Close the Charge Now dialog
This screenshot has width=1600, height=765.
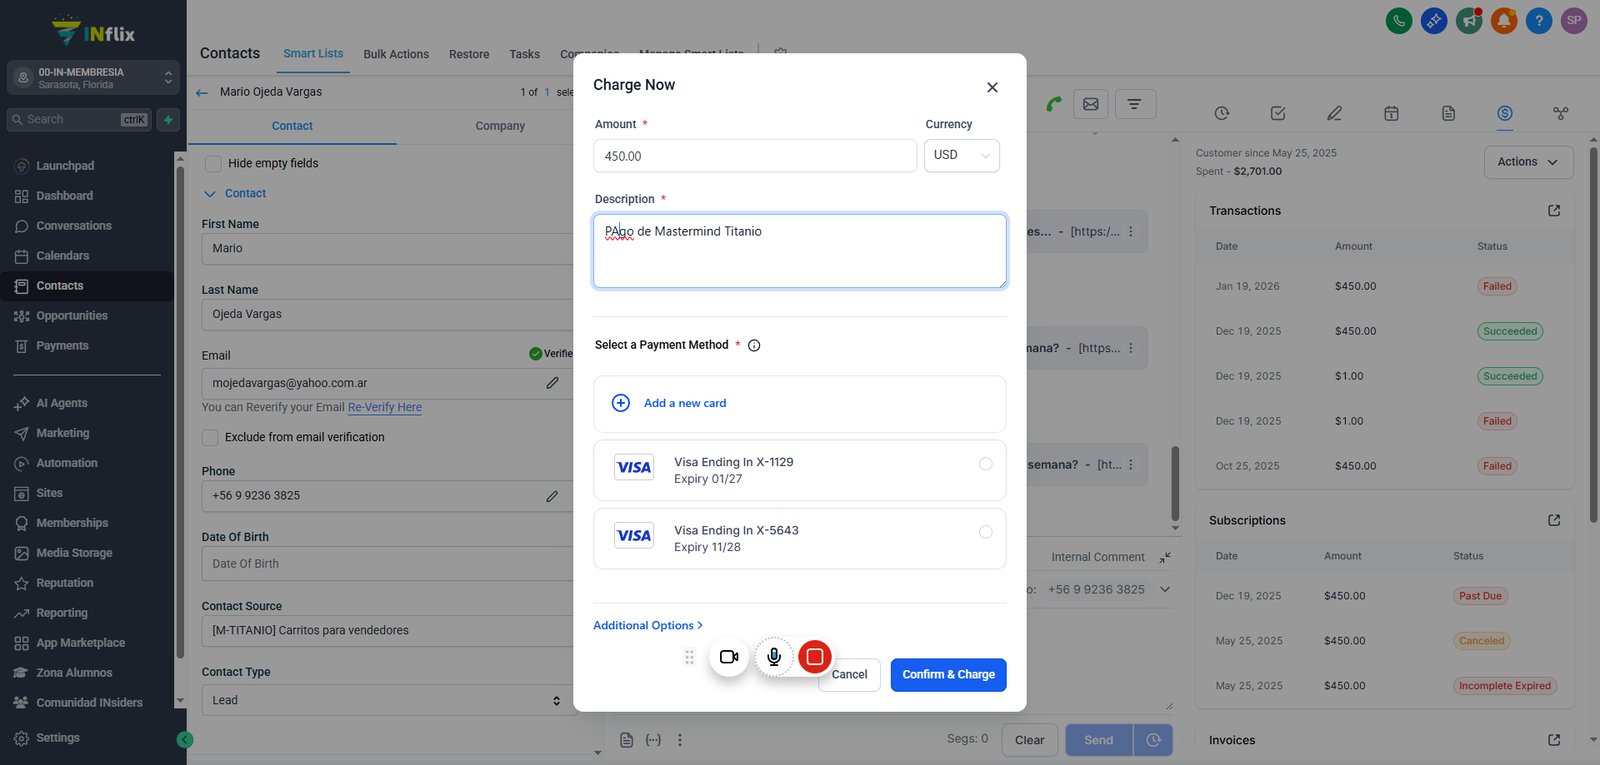[x=992, y=87]
